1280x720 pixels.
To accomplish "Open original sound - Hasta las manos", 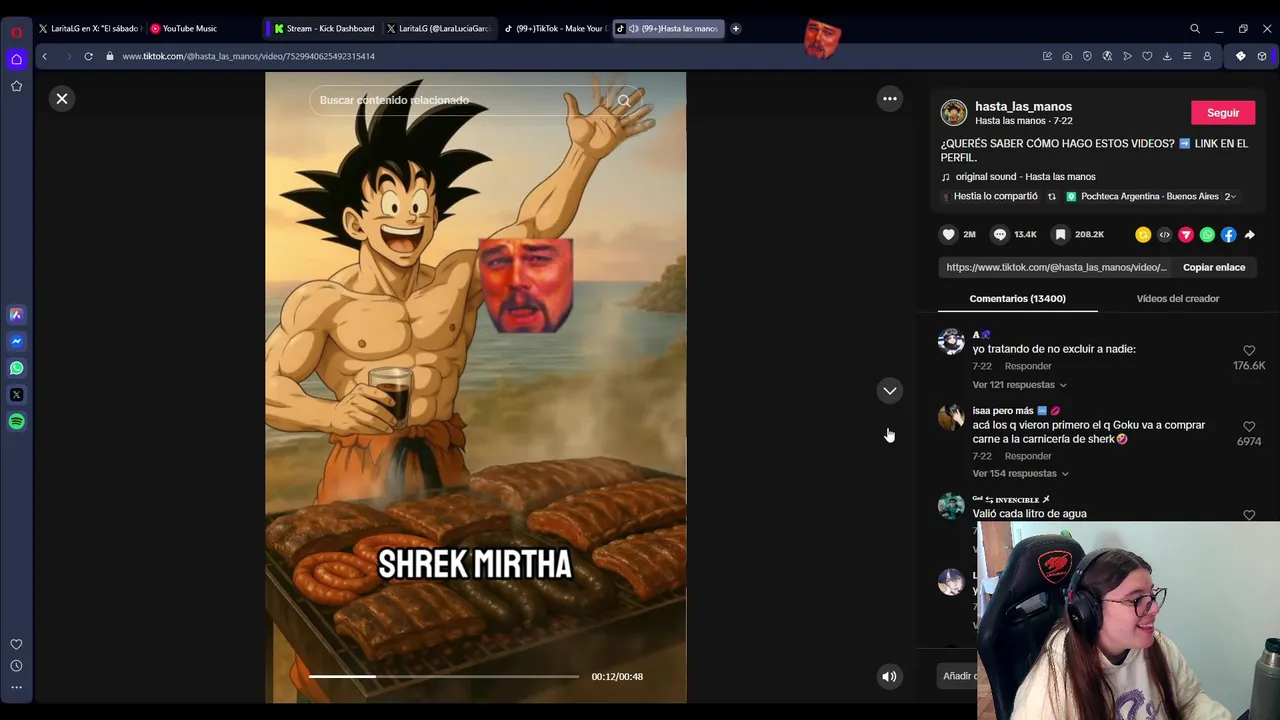I will point(1025,177).
